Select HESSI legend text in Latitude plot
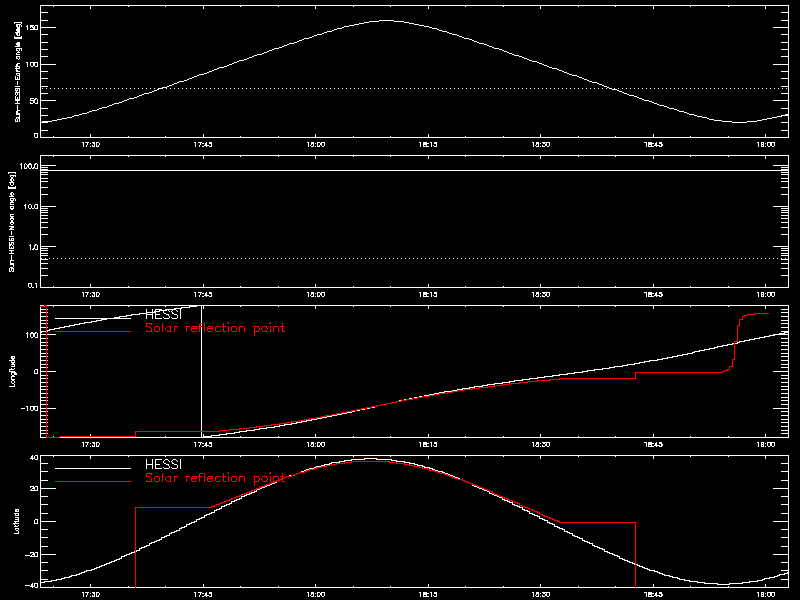The image size is (800, 600). coord(163,465)
